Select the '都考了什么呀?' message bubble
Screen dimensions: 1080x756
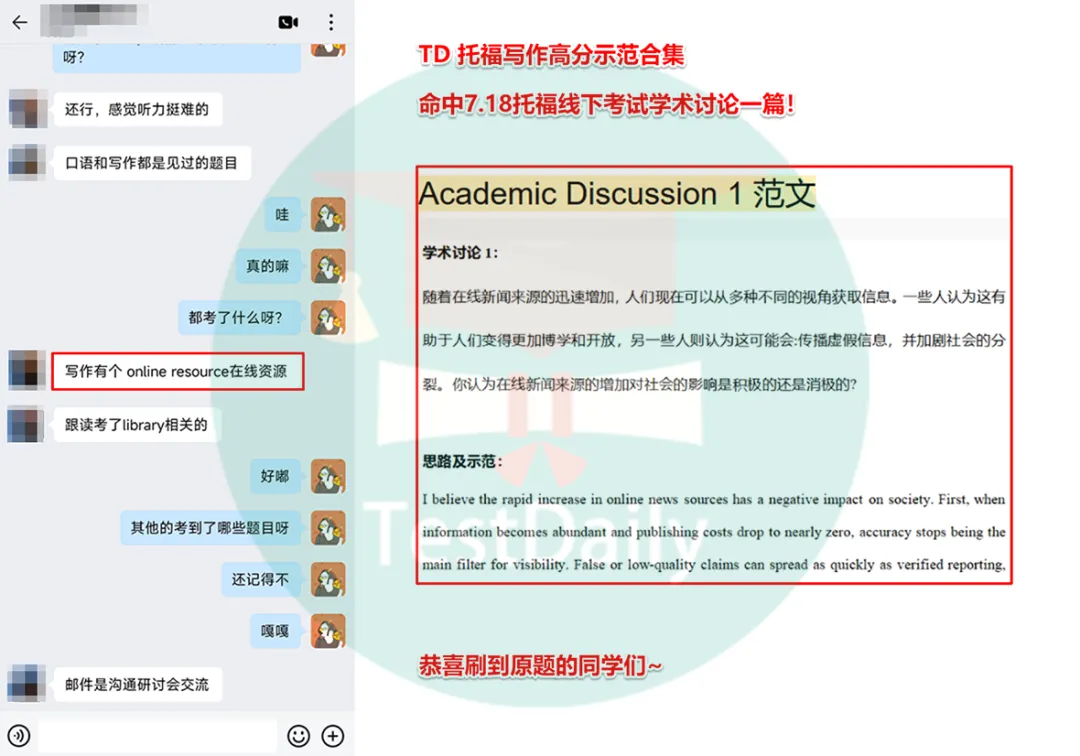239,318
